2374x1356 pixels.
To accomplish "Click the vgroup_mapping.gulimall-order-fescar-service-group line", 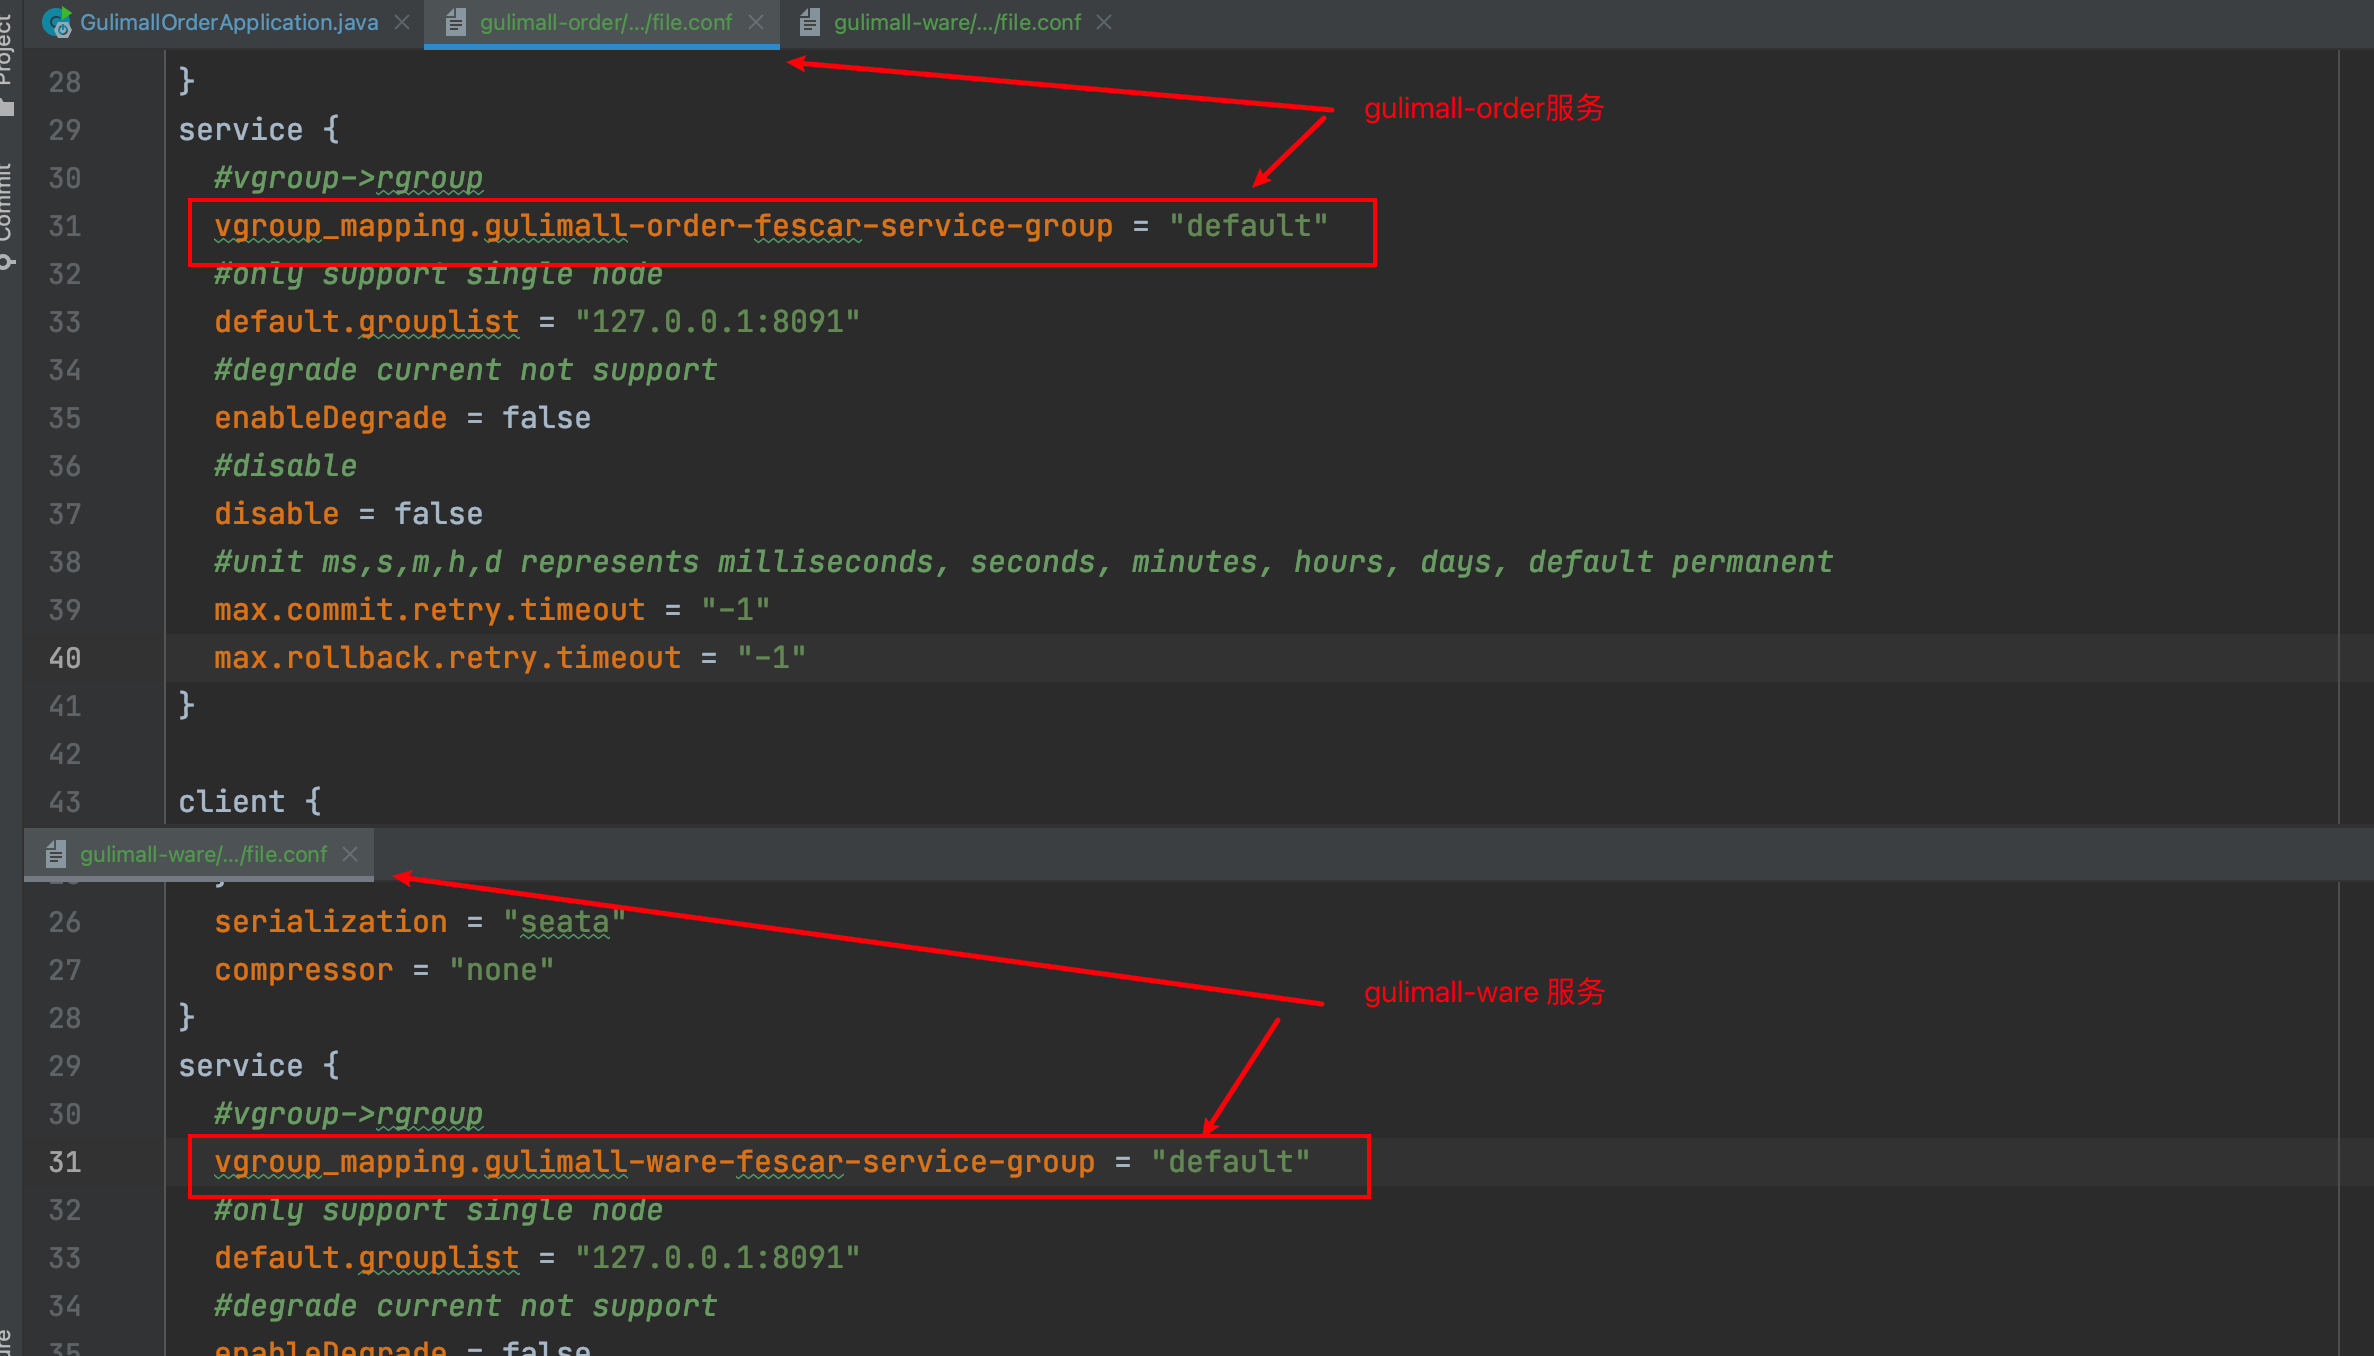I will [x=771, y=226].
